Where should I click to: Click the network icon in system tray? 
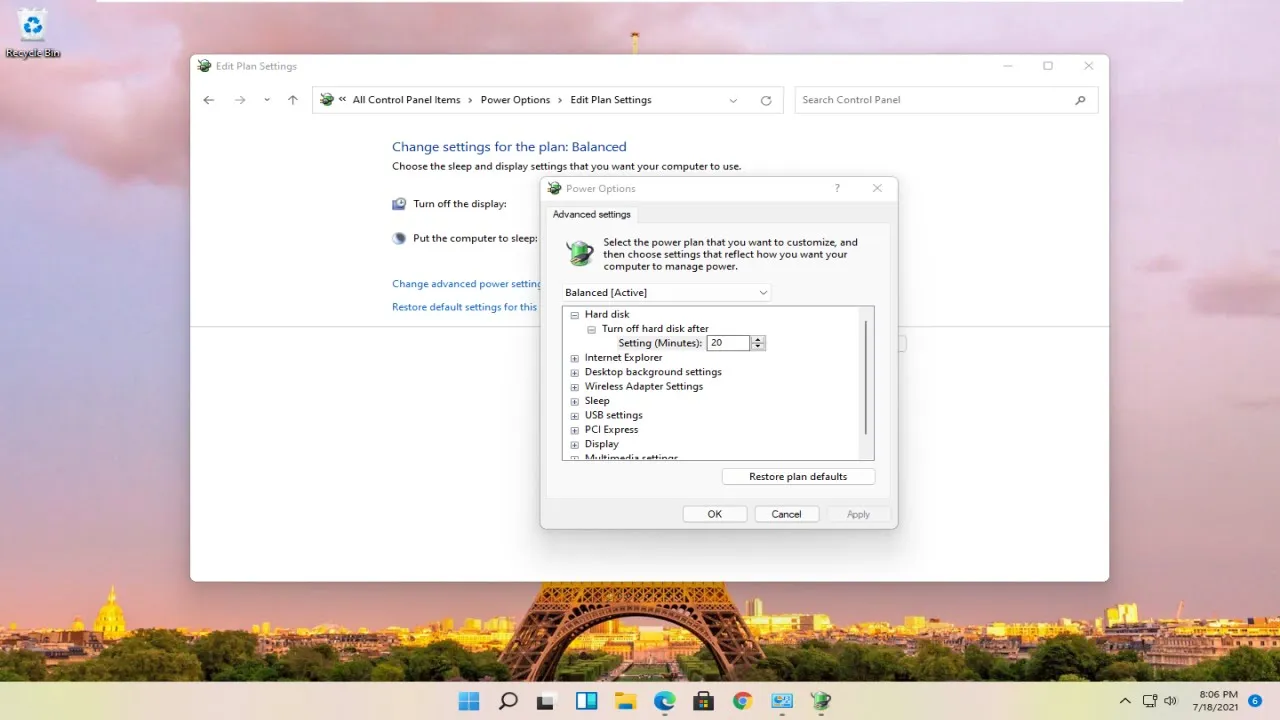click(1150, 701)
